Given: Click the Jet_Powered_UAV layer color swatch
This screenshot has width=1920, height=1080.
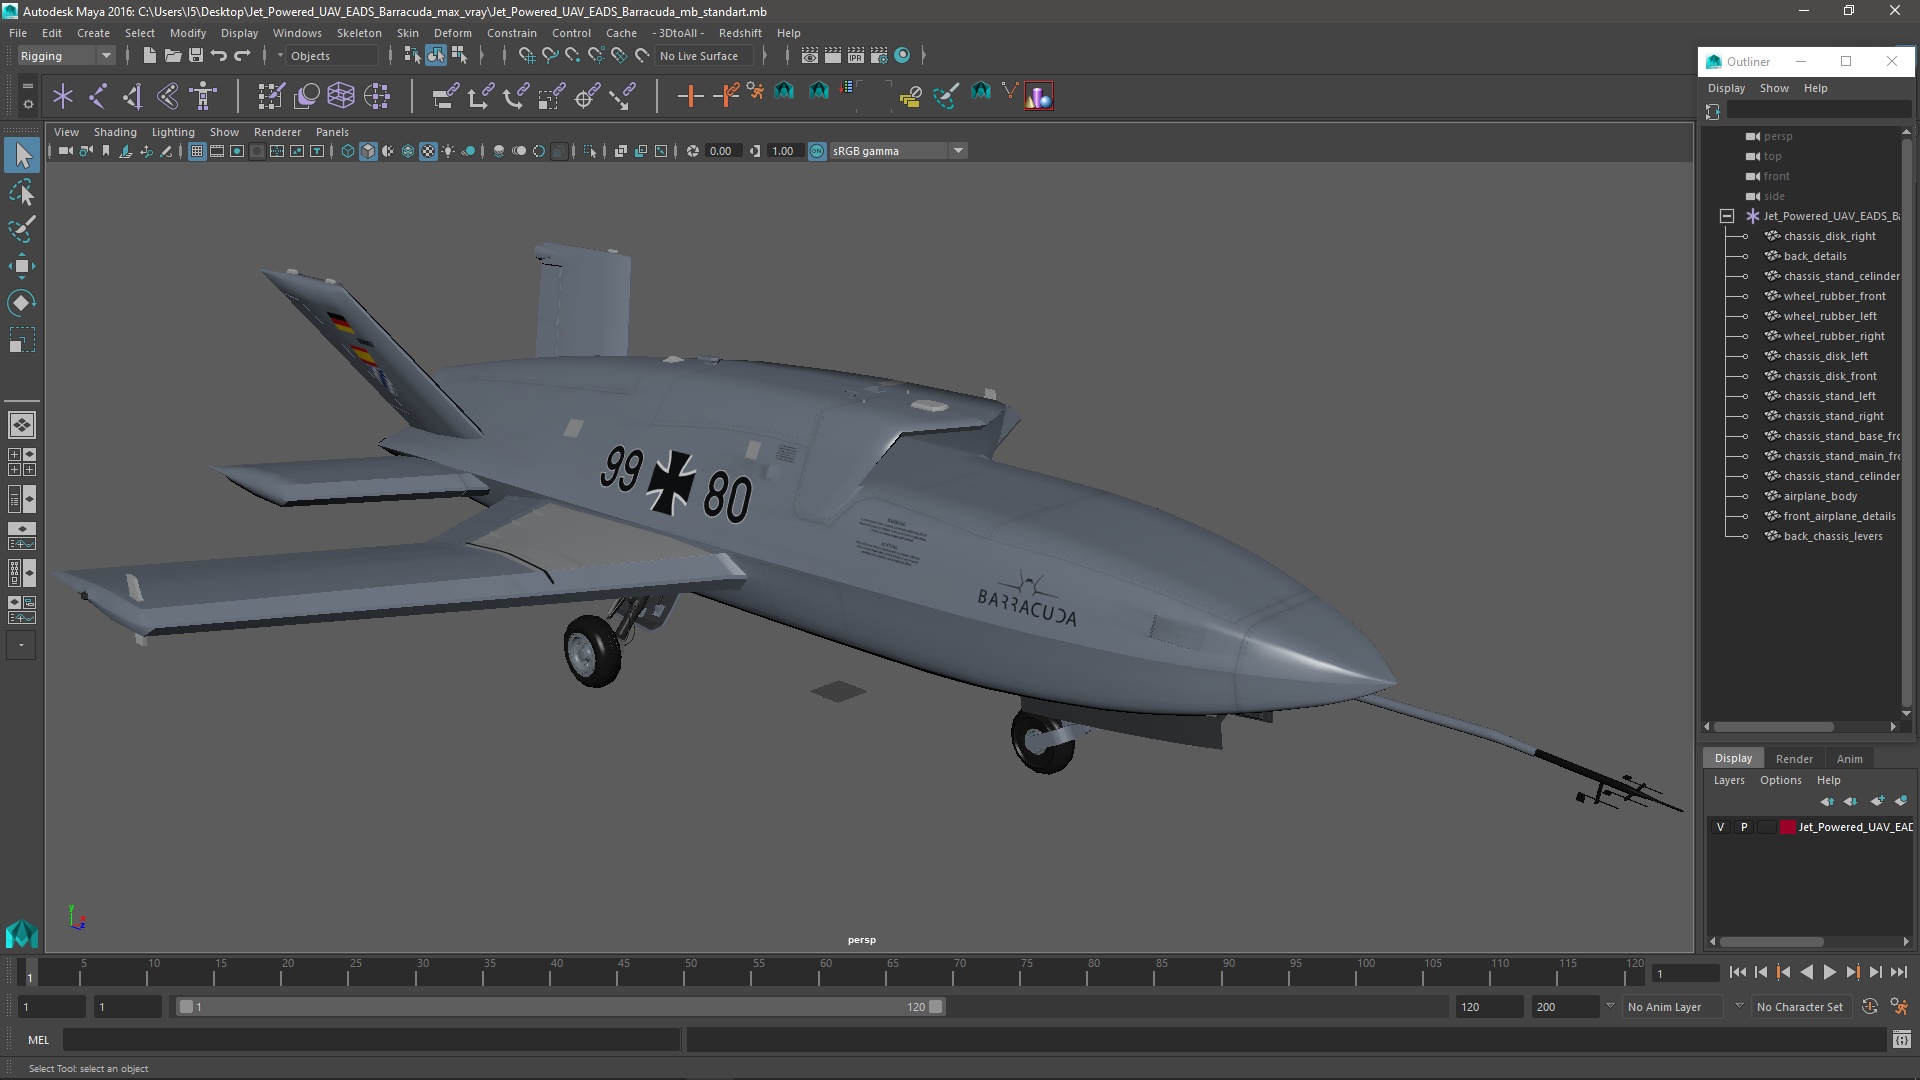Looking at the screenshot, I should (x=1788, y=827).
